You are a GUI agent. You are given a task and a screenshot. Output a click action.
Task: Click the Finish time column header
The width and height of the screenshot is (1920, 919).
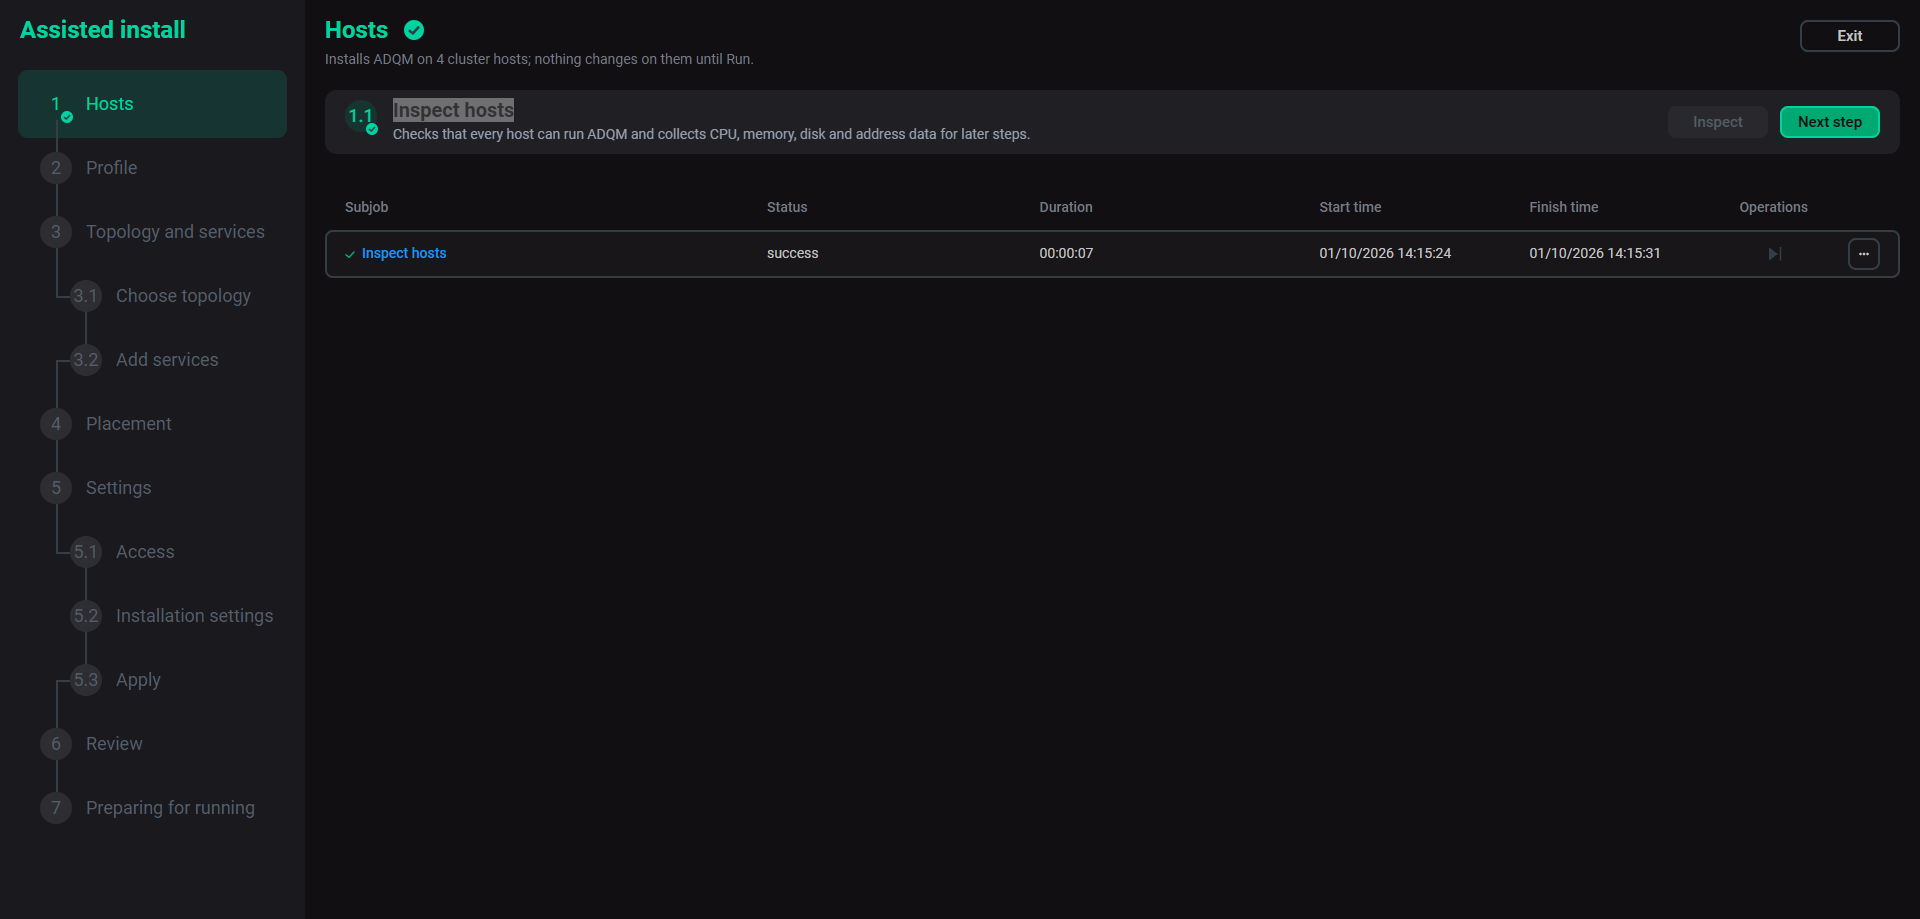(x=1563, y=207)
